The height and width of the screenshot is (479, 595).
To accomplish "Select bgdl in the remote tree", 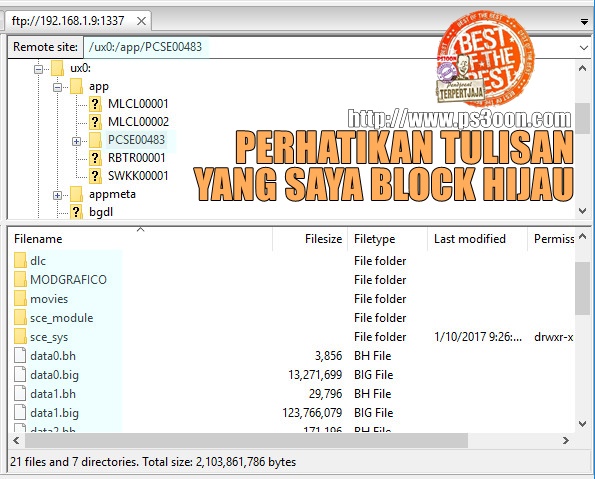I will tap(101, 212).
